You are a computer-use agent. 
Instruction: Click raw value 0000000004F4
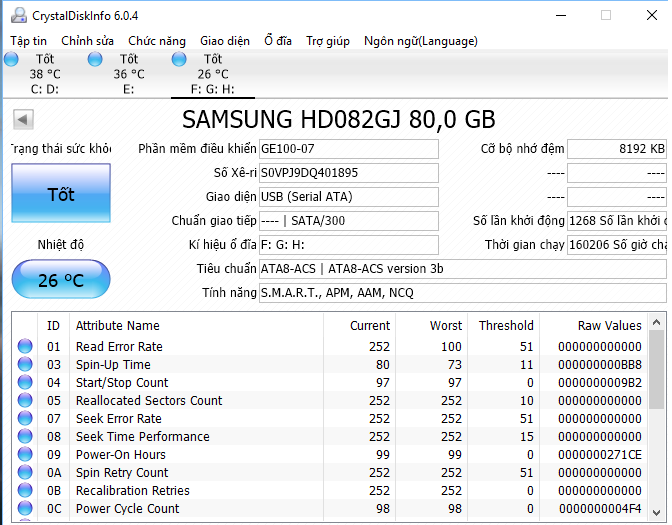(x=600, y=508)
